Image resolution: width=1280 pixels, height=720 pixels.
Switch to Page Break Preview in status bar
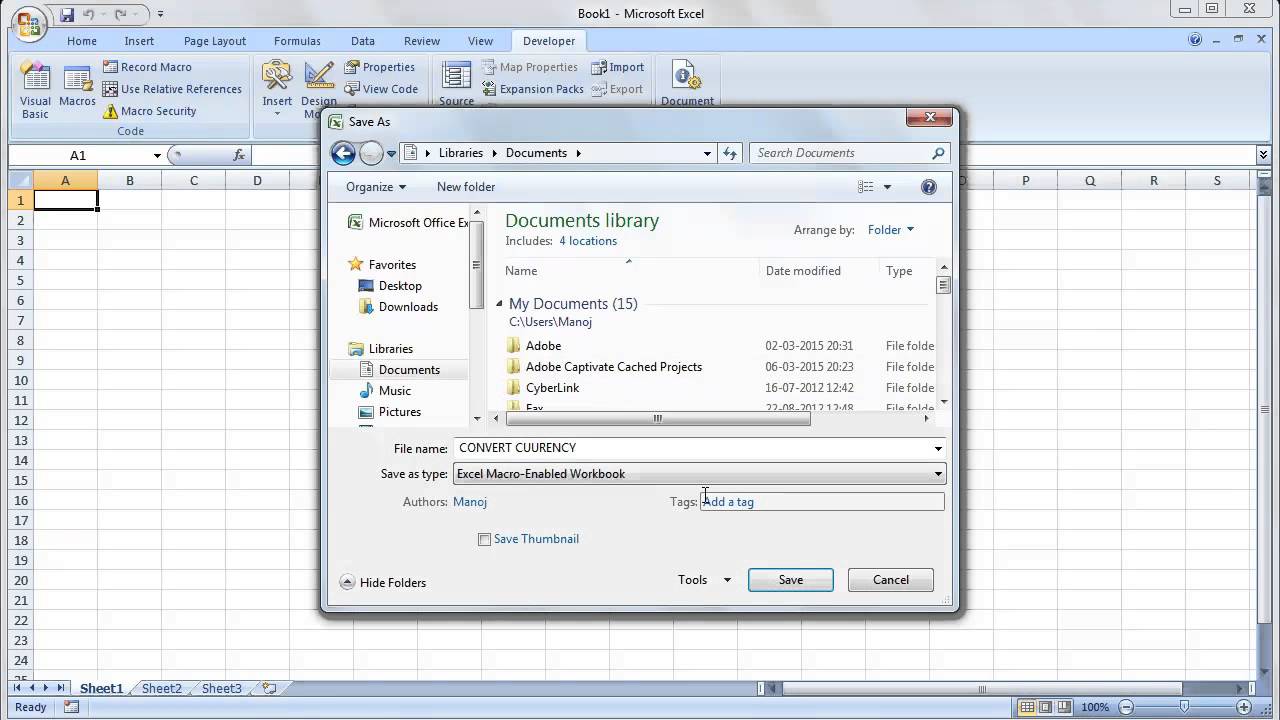click(1064, 707)
